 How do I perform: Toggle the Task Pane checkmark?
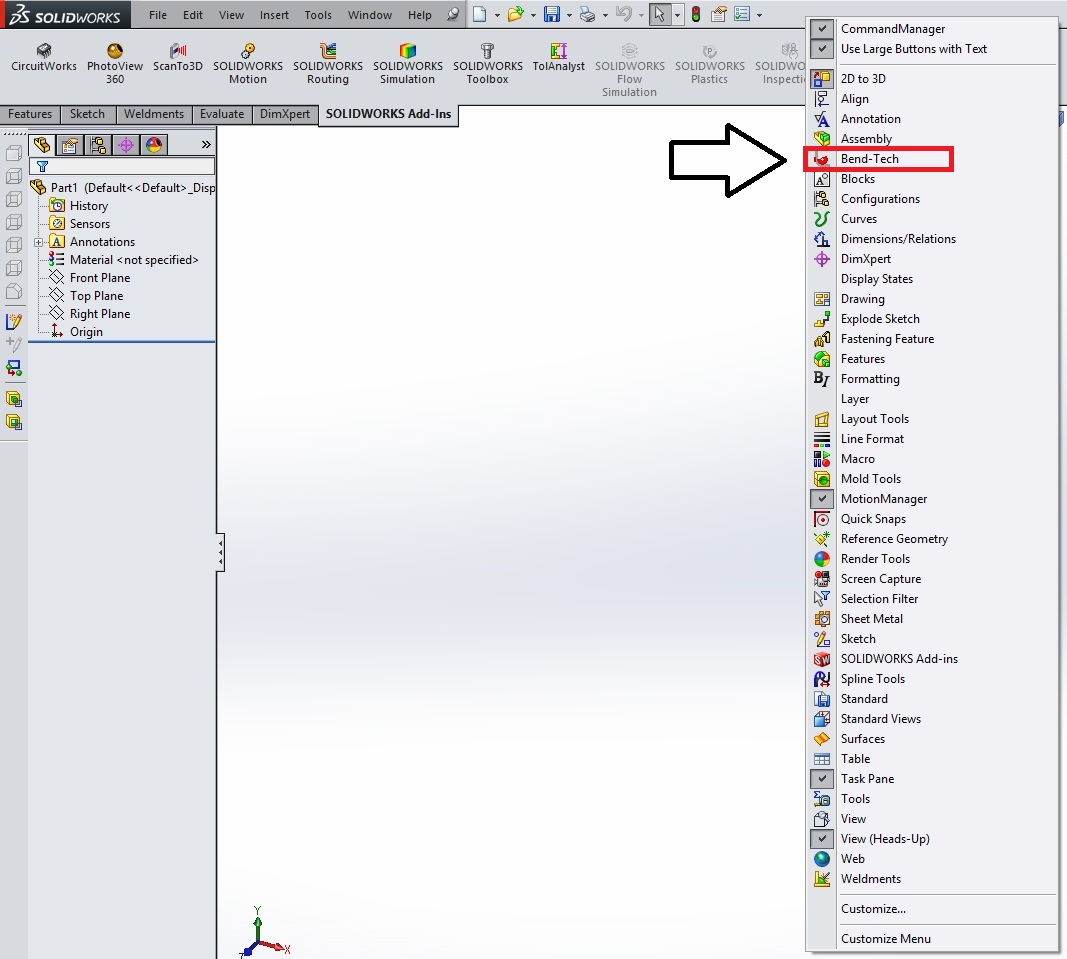coord(822,779)
